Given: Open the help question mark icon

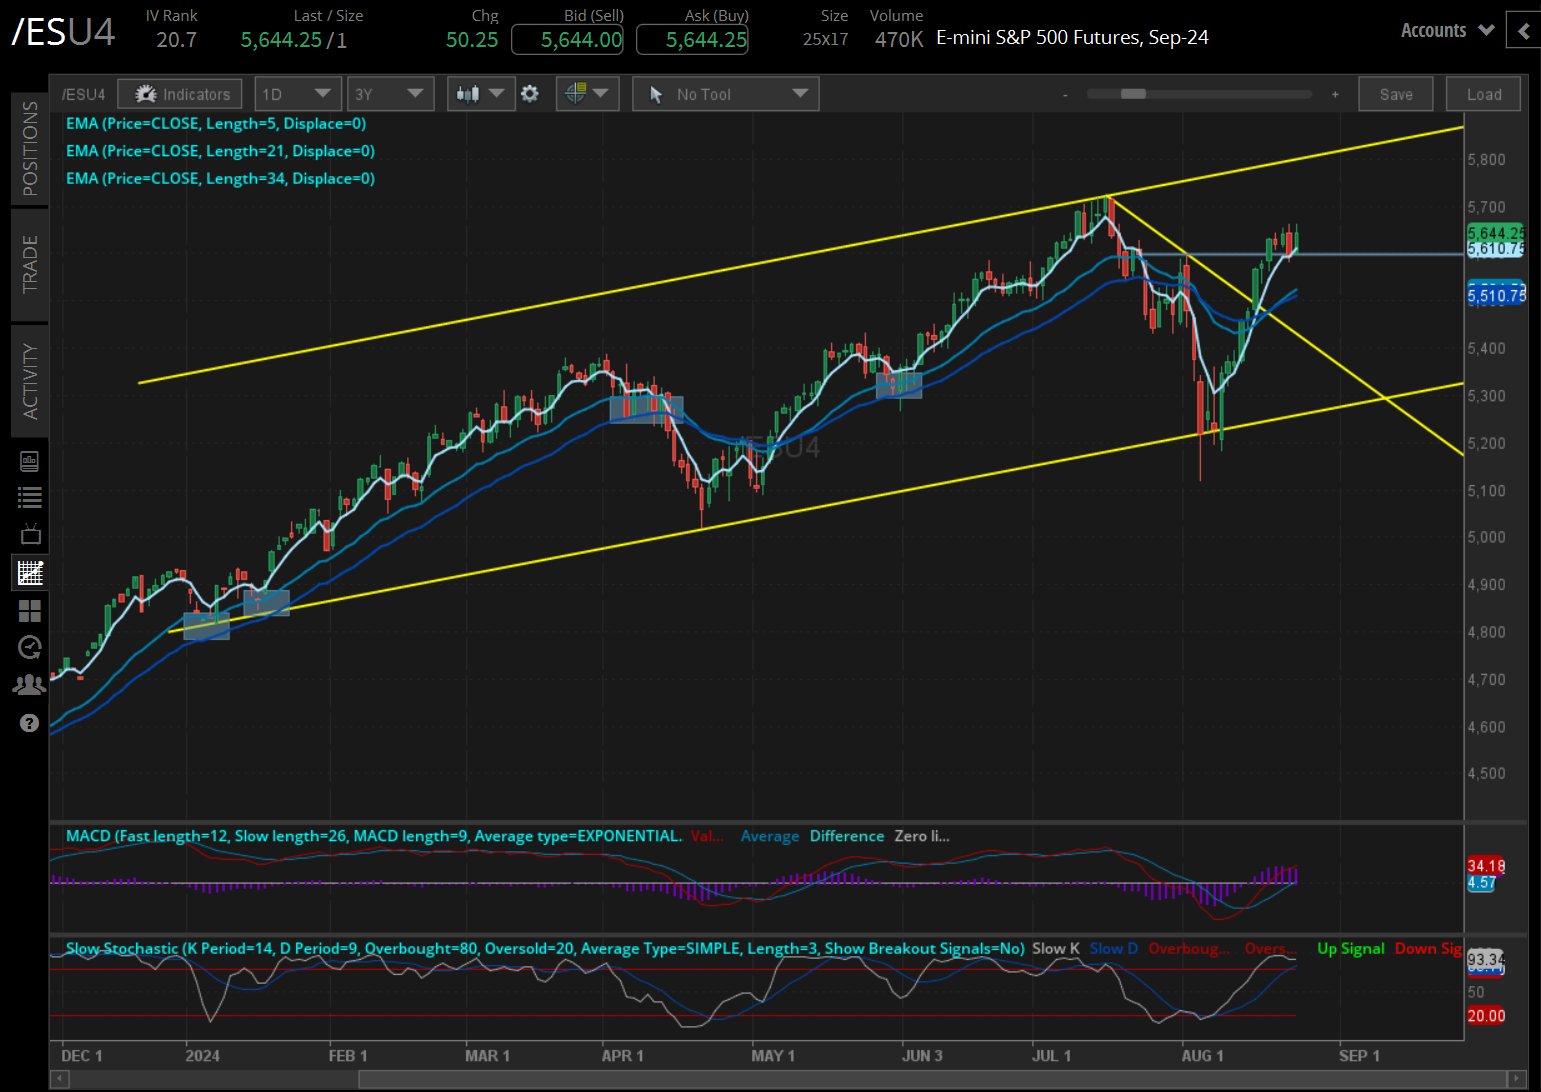Looking at the screenshot, I should pos(30,723).
